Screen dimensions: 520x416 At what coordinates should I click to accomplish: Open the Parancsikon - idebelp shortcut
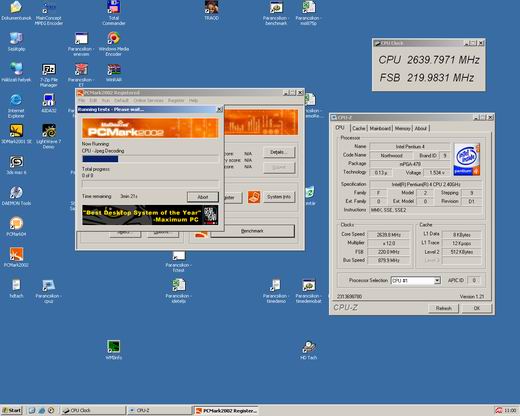179,291
